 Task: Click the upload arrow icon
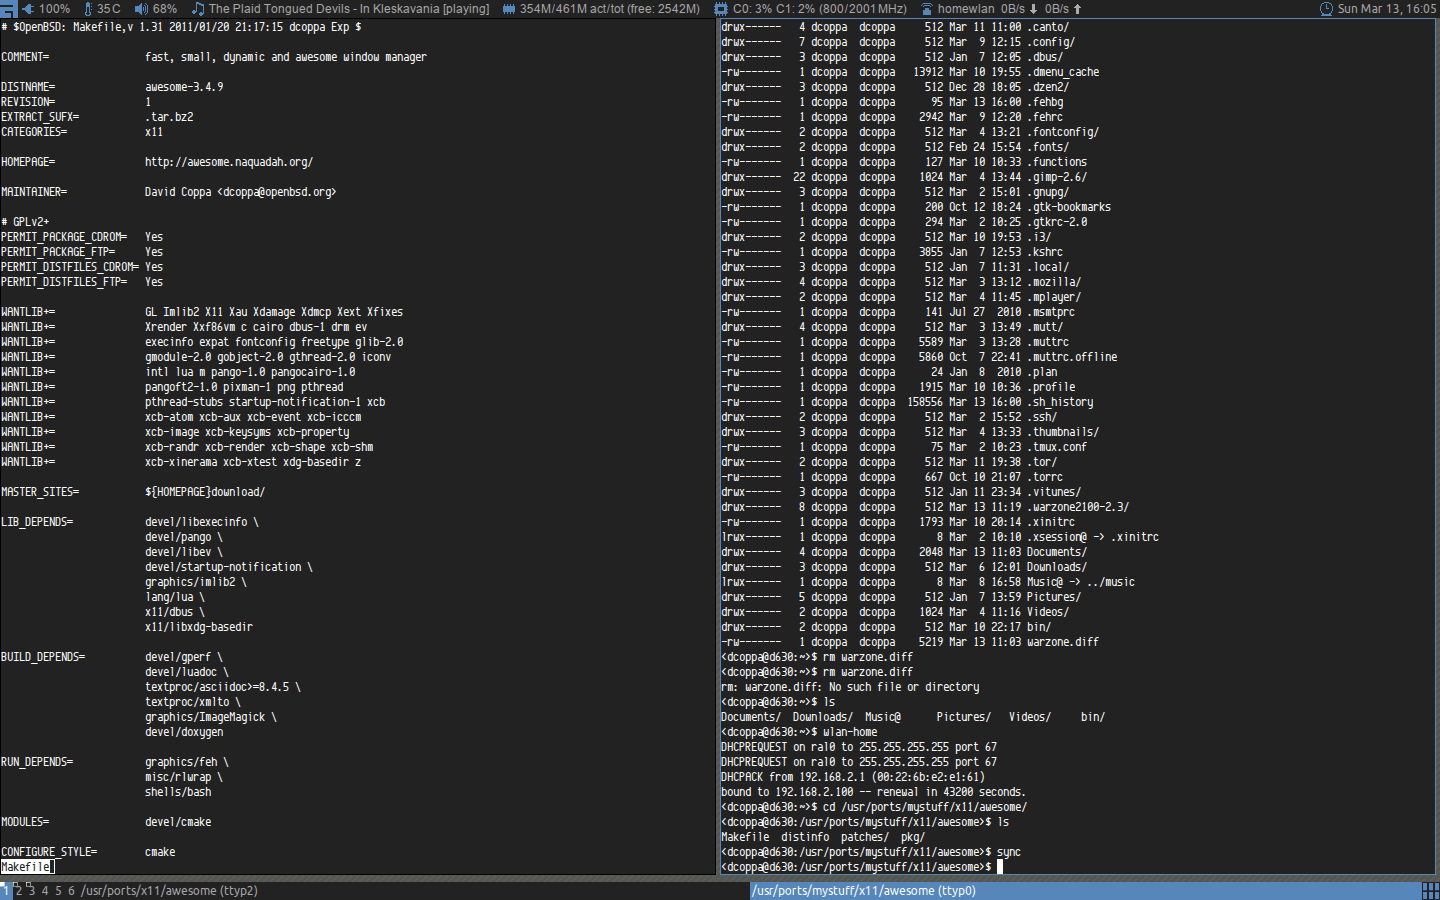point(1077,9)
